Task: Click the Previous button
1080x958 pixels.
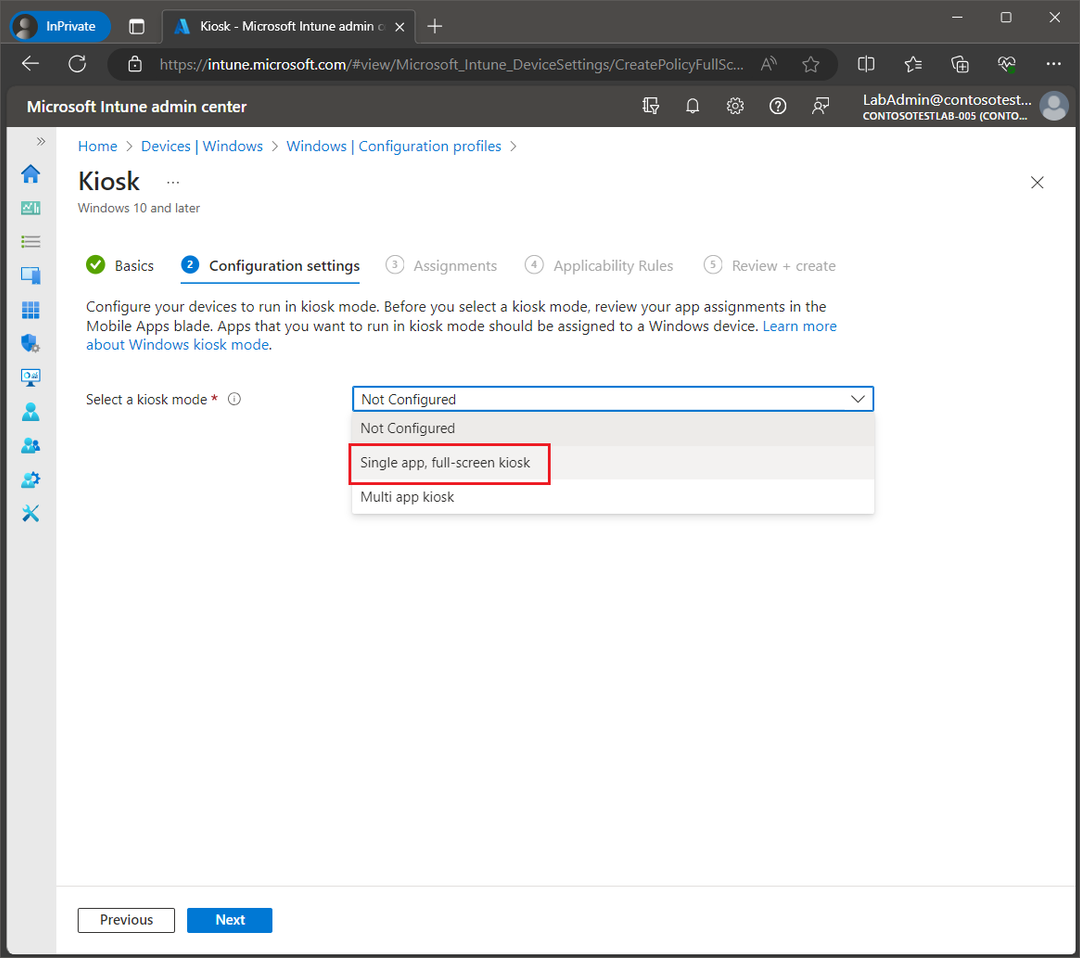Action: [x=126, y=920]
